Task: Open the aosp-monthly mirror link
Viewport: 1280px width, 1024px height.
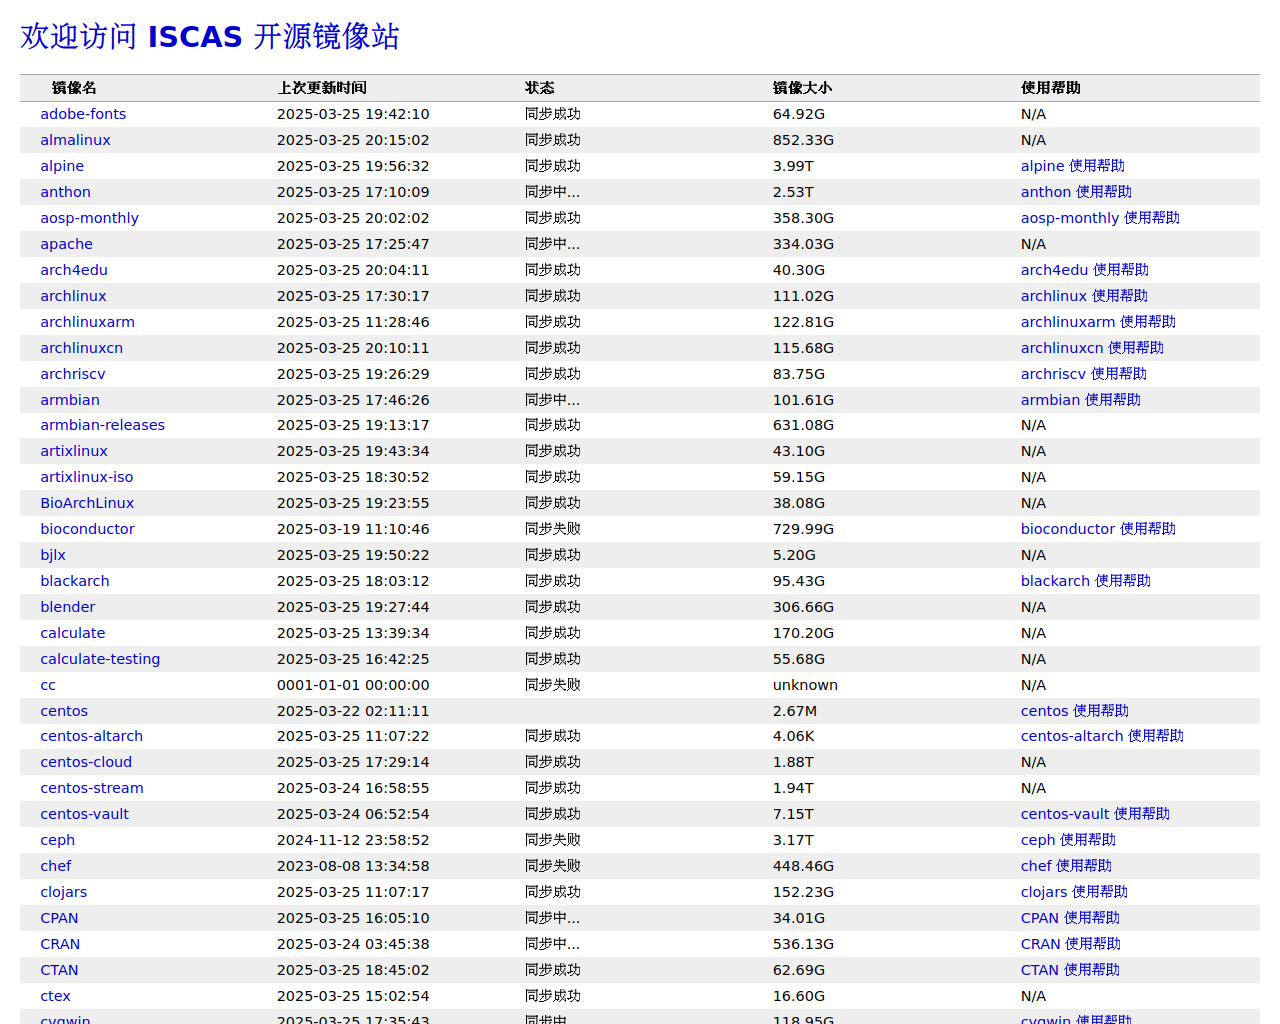Action: [x=89, y=218]
